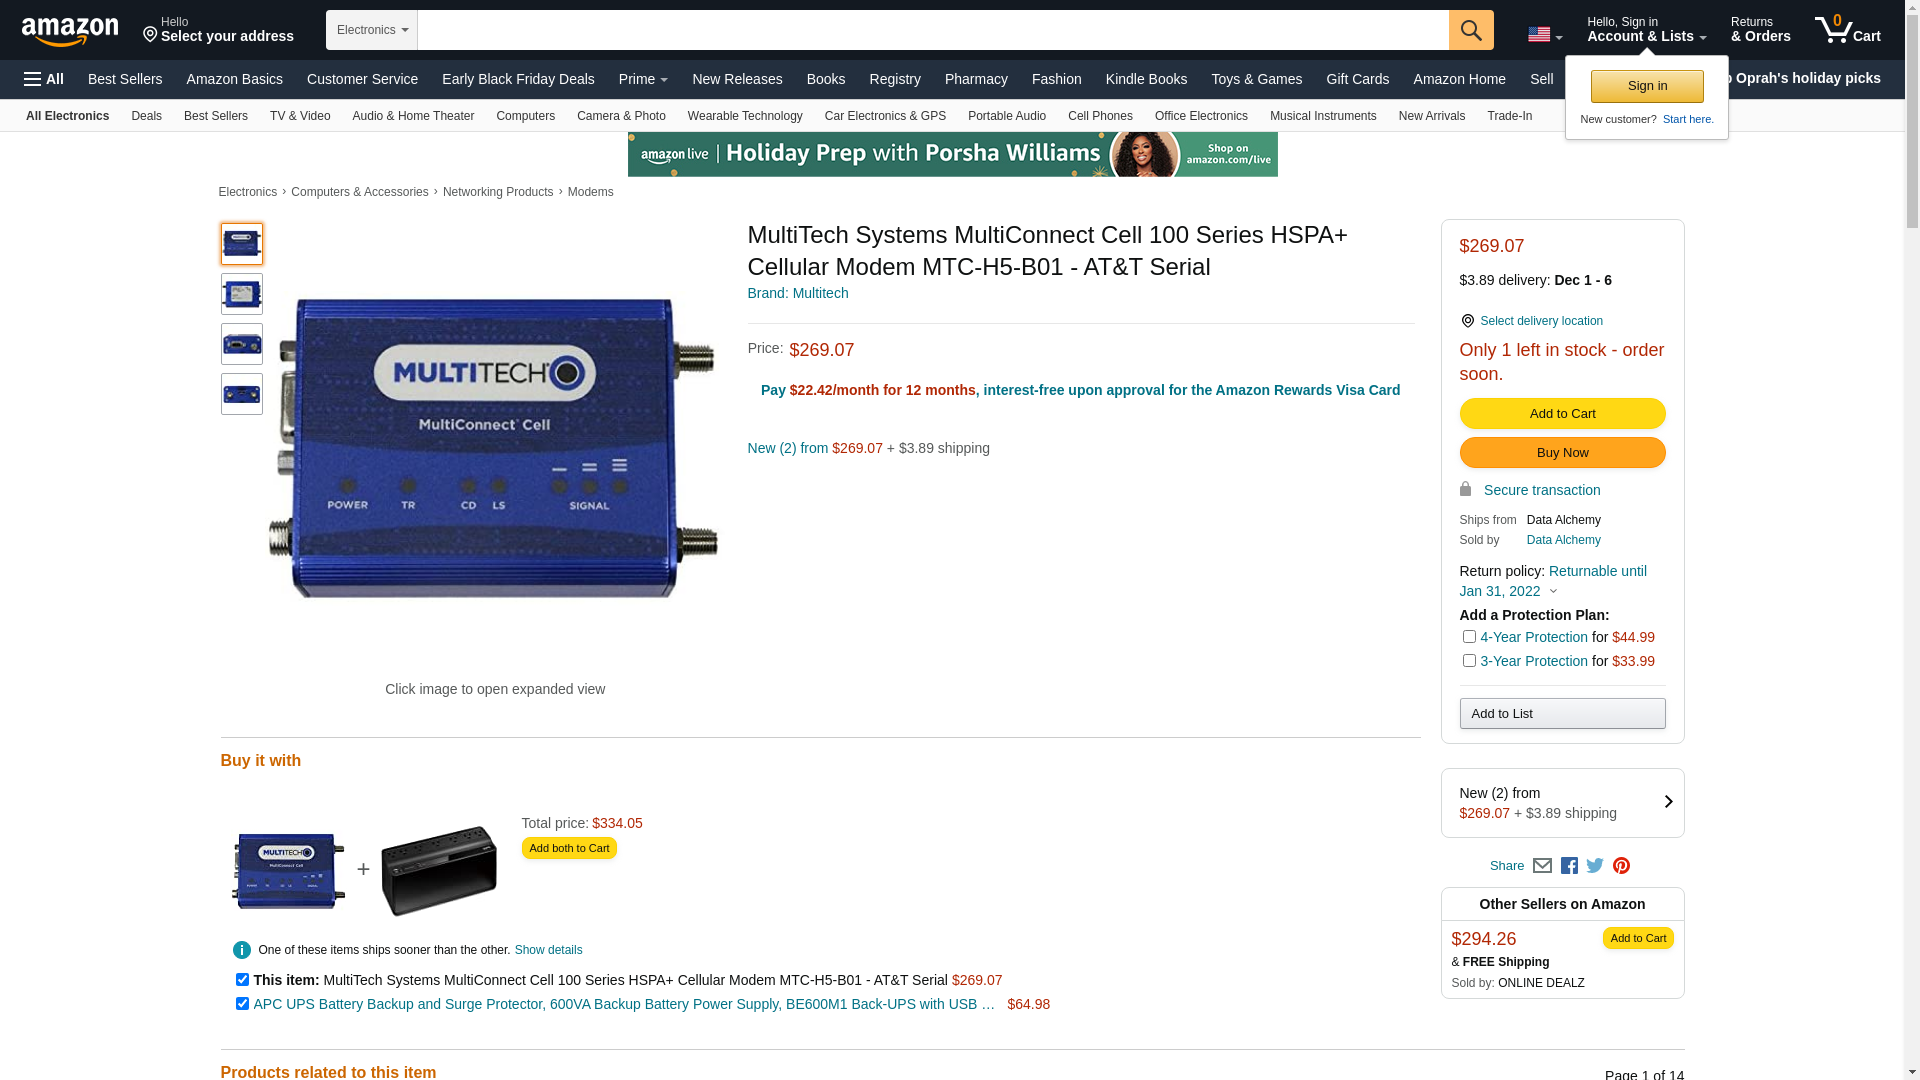
Task: Check the 3-Year Protection plan box
Action: pyautogui.click(x=1469, y=661)
